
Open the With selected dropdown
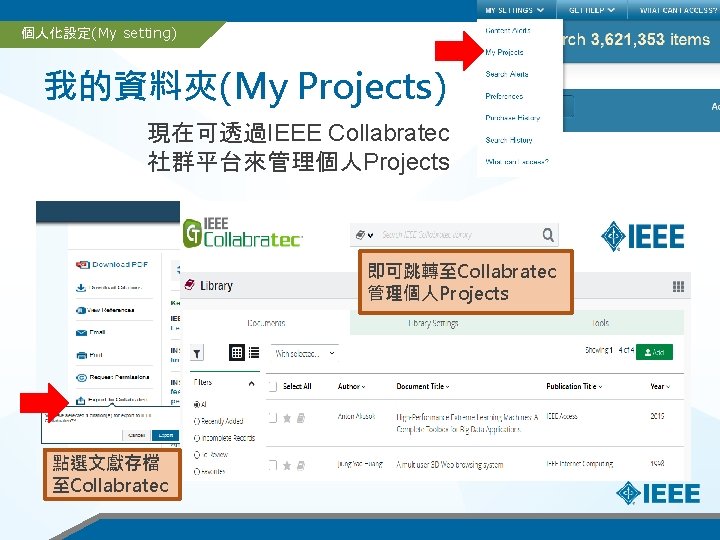(x=304, y=354)
